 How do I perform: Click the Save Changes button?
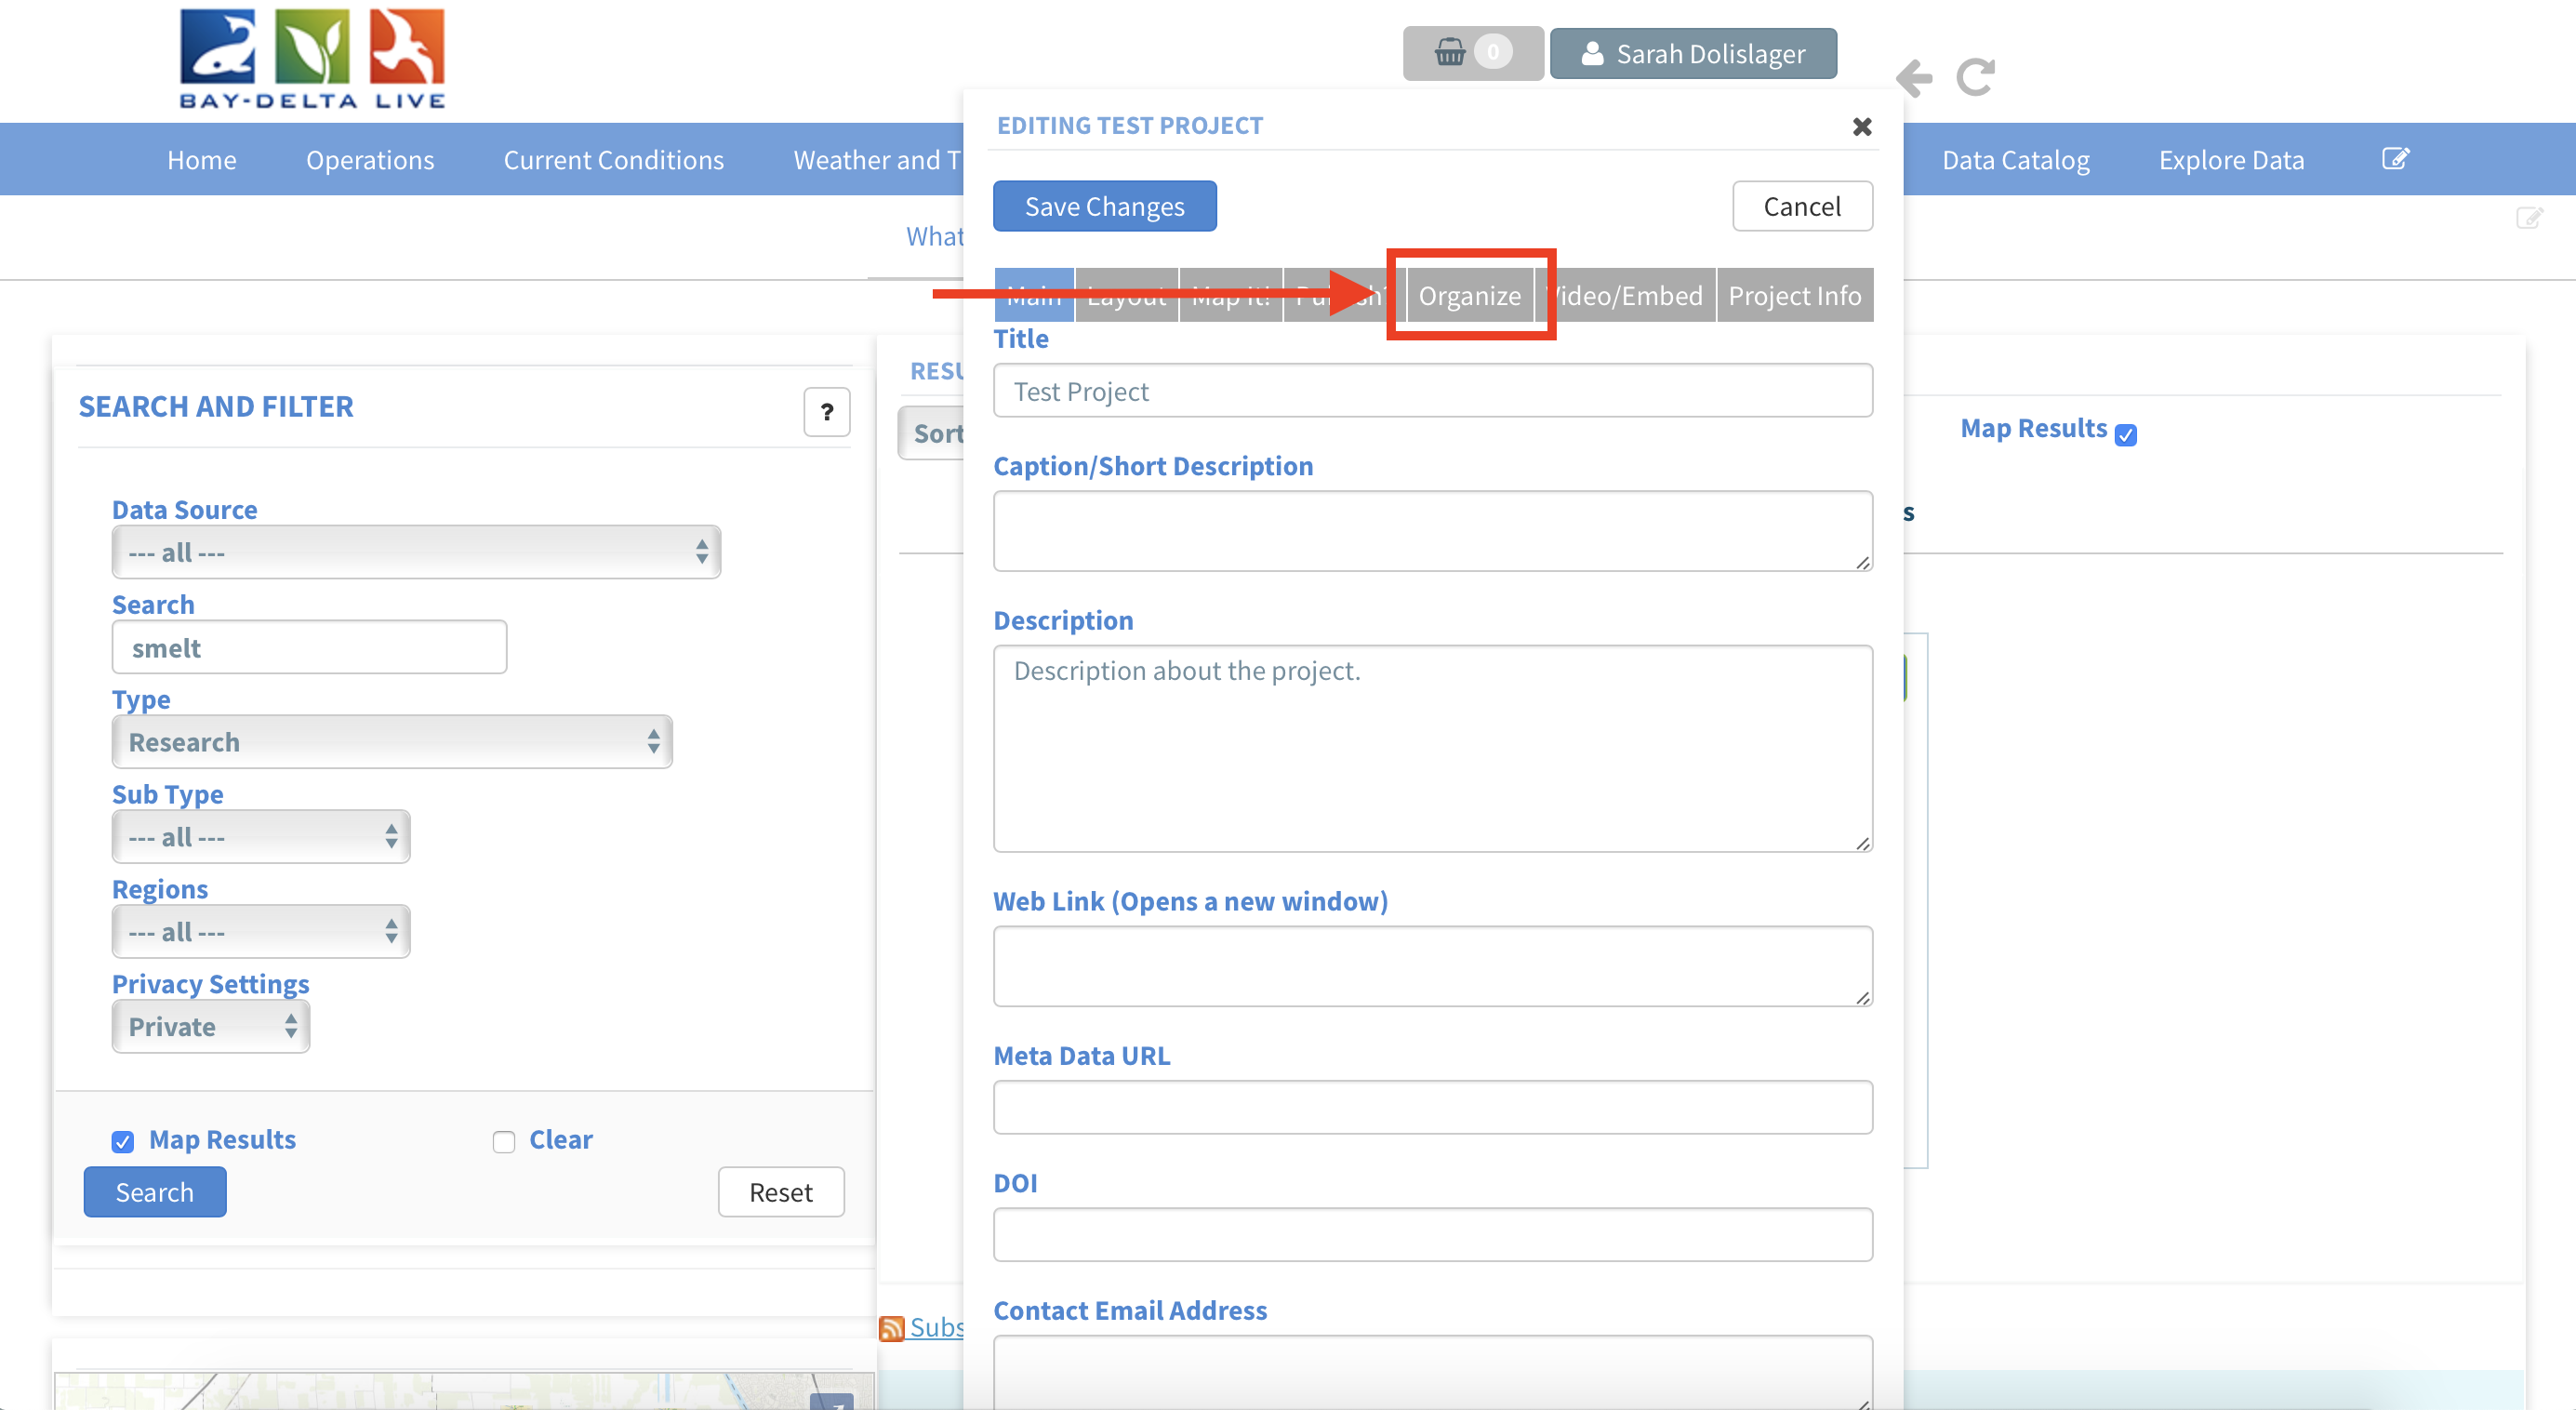(1104, 207)
